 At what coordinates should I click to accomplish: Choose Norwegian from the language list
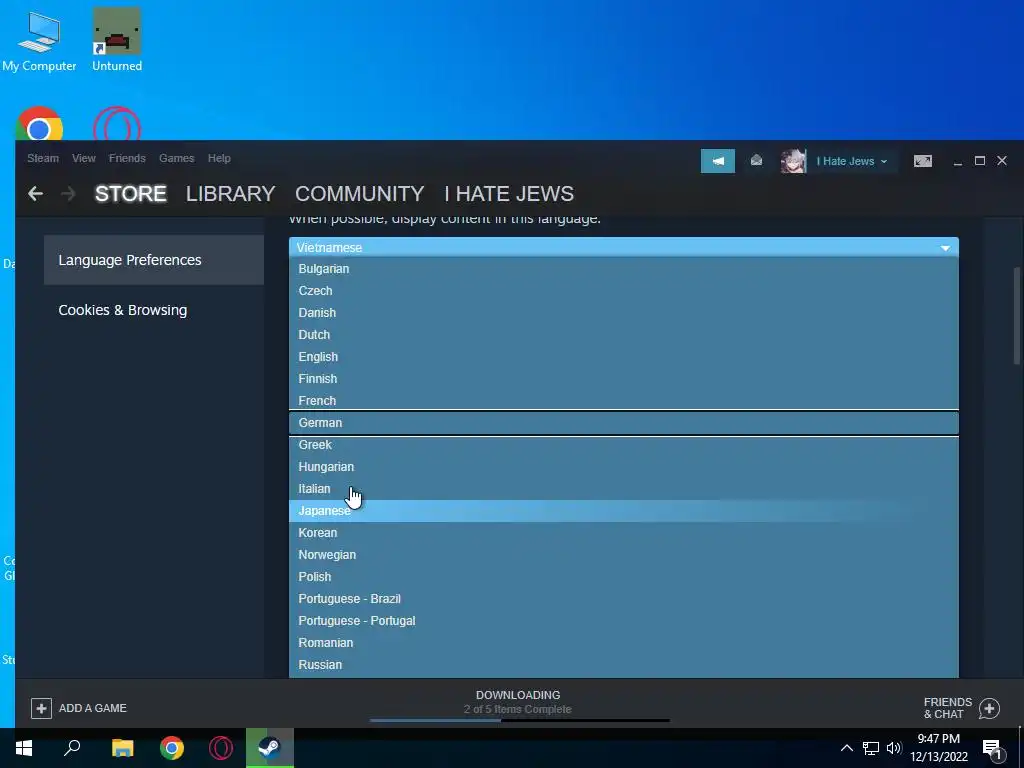[x=624, y=554]
